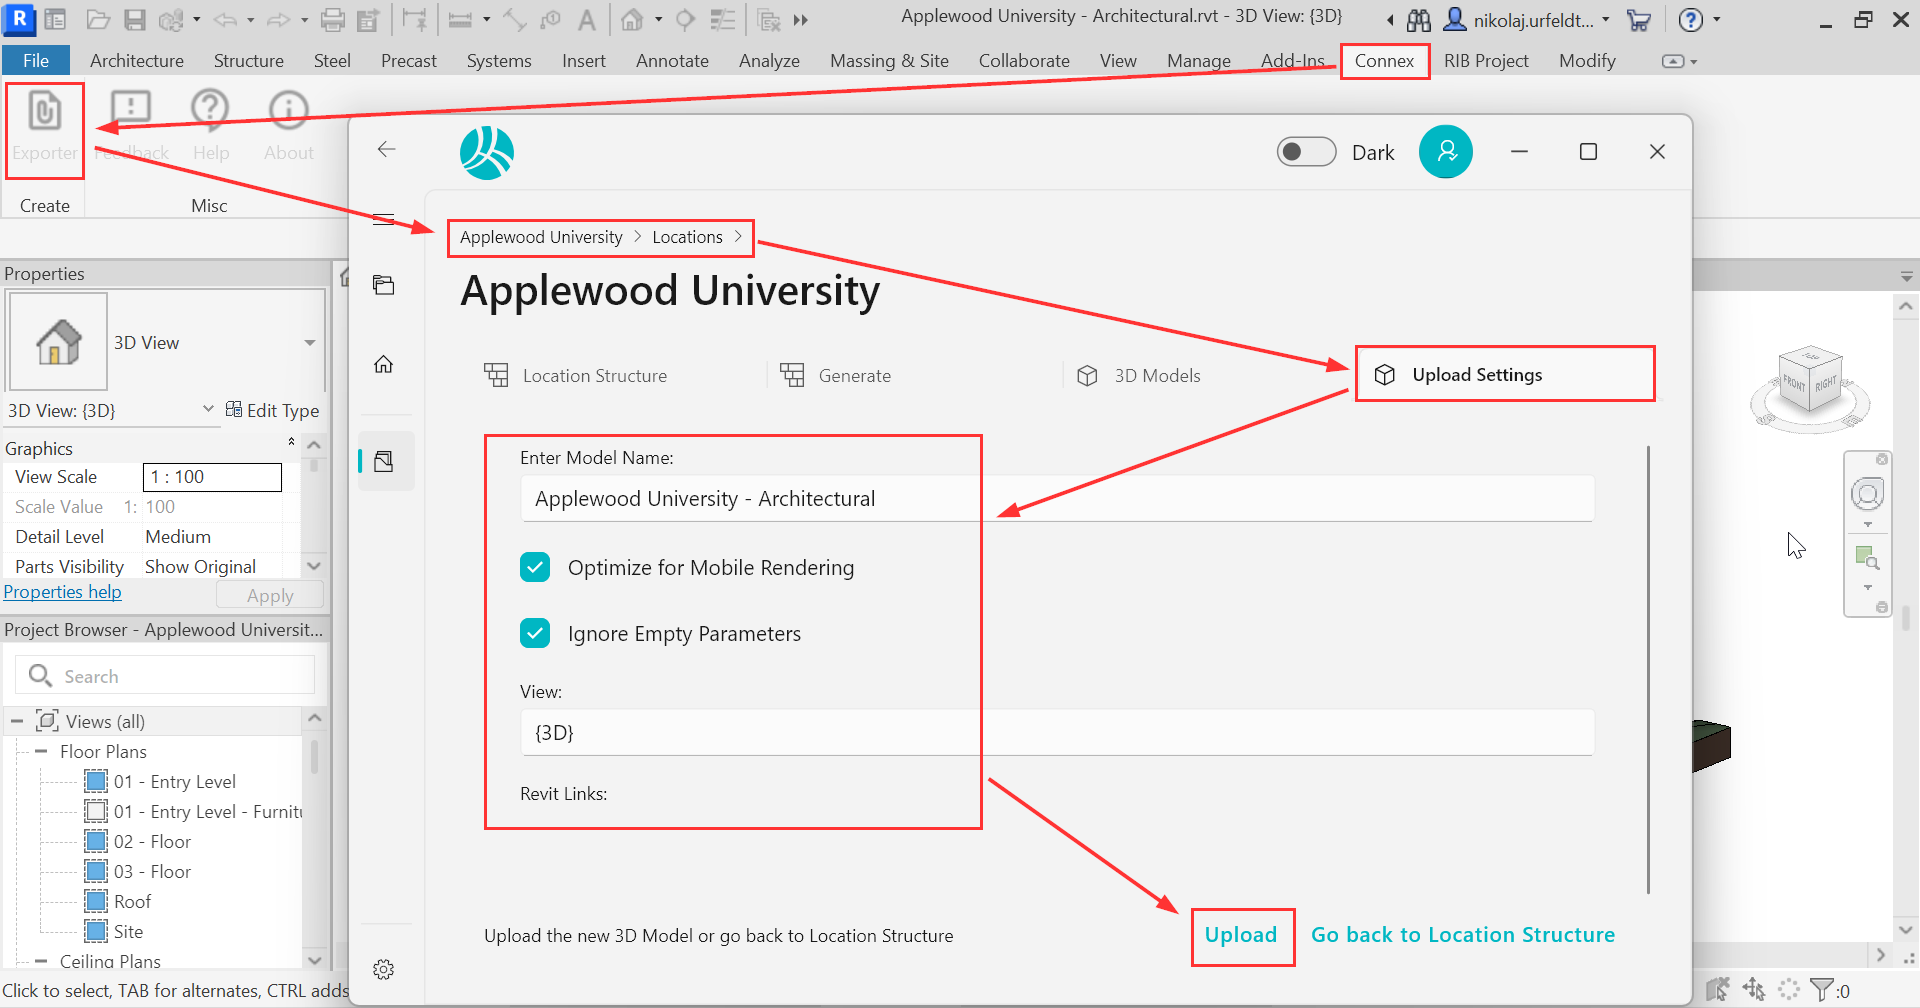Select the Upload Settings tab

[1476, 375]
